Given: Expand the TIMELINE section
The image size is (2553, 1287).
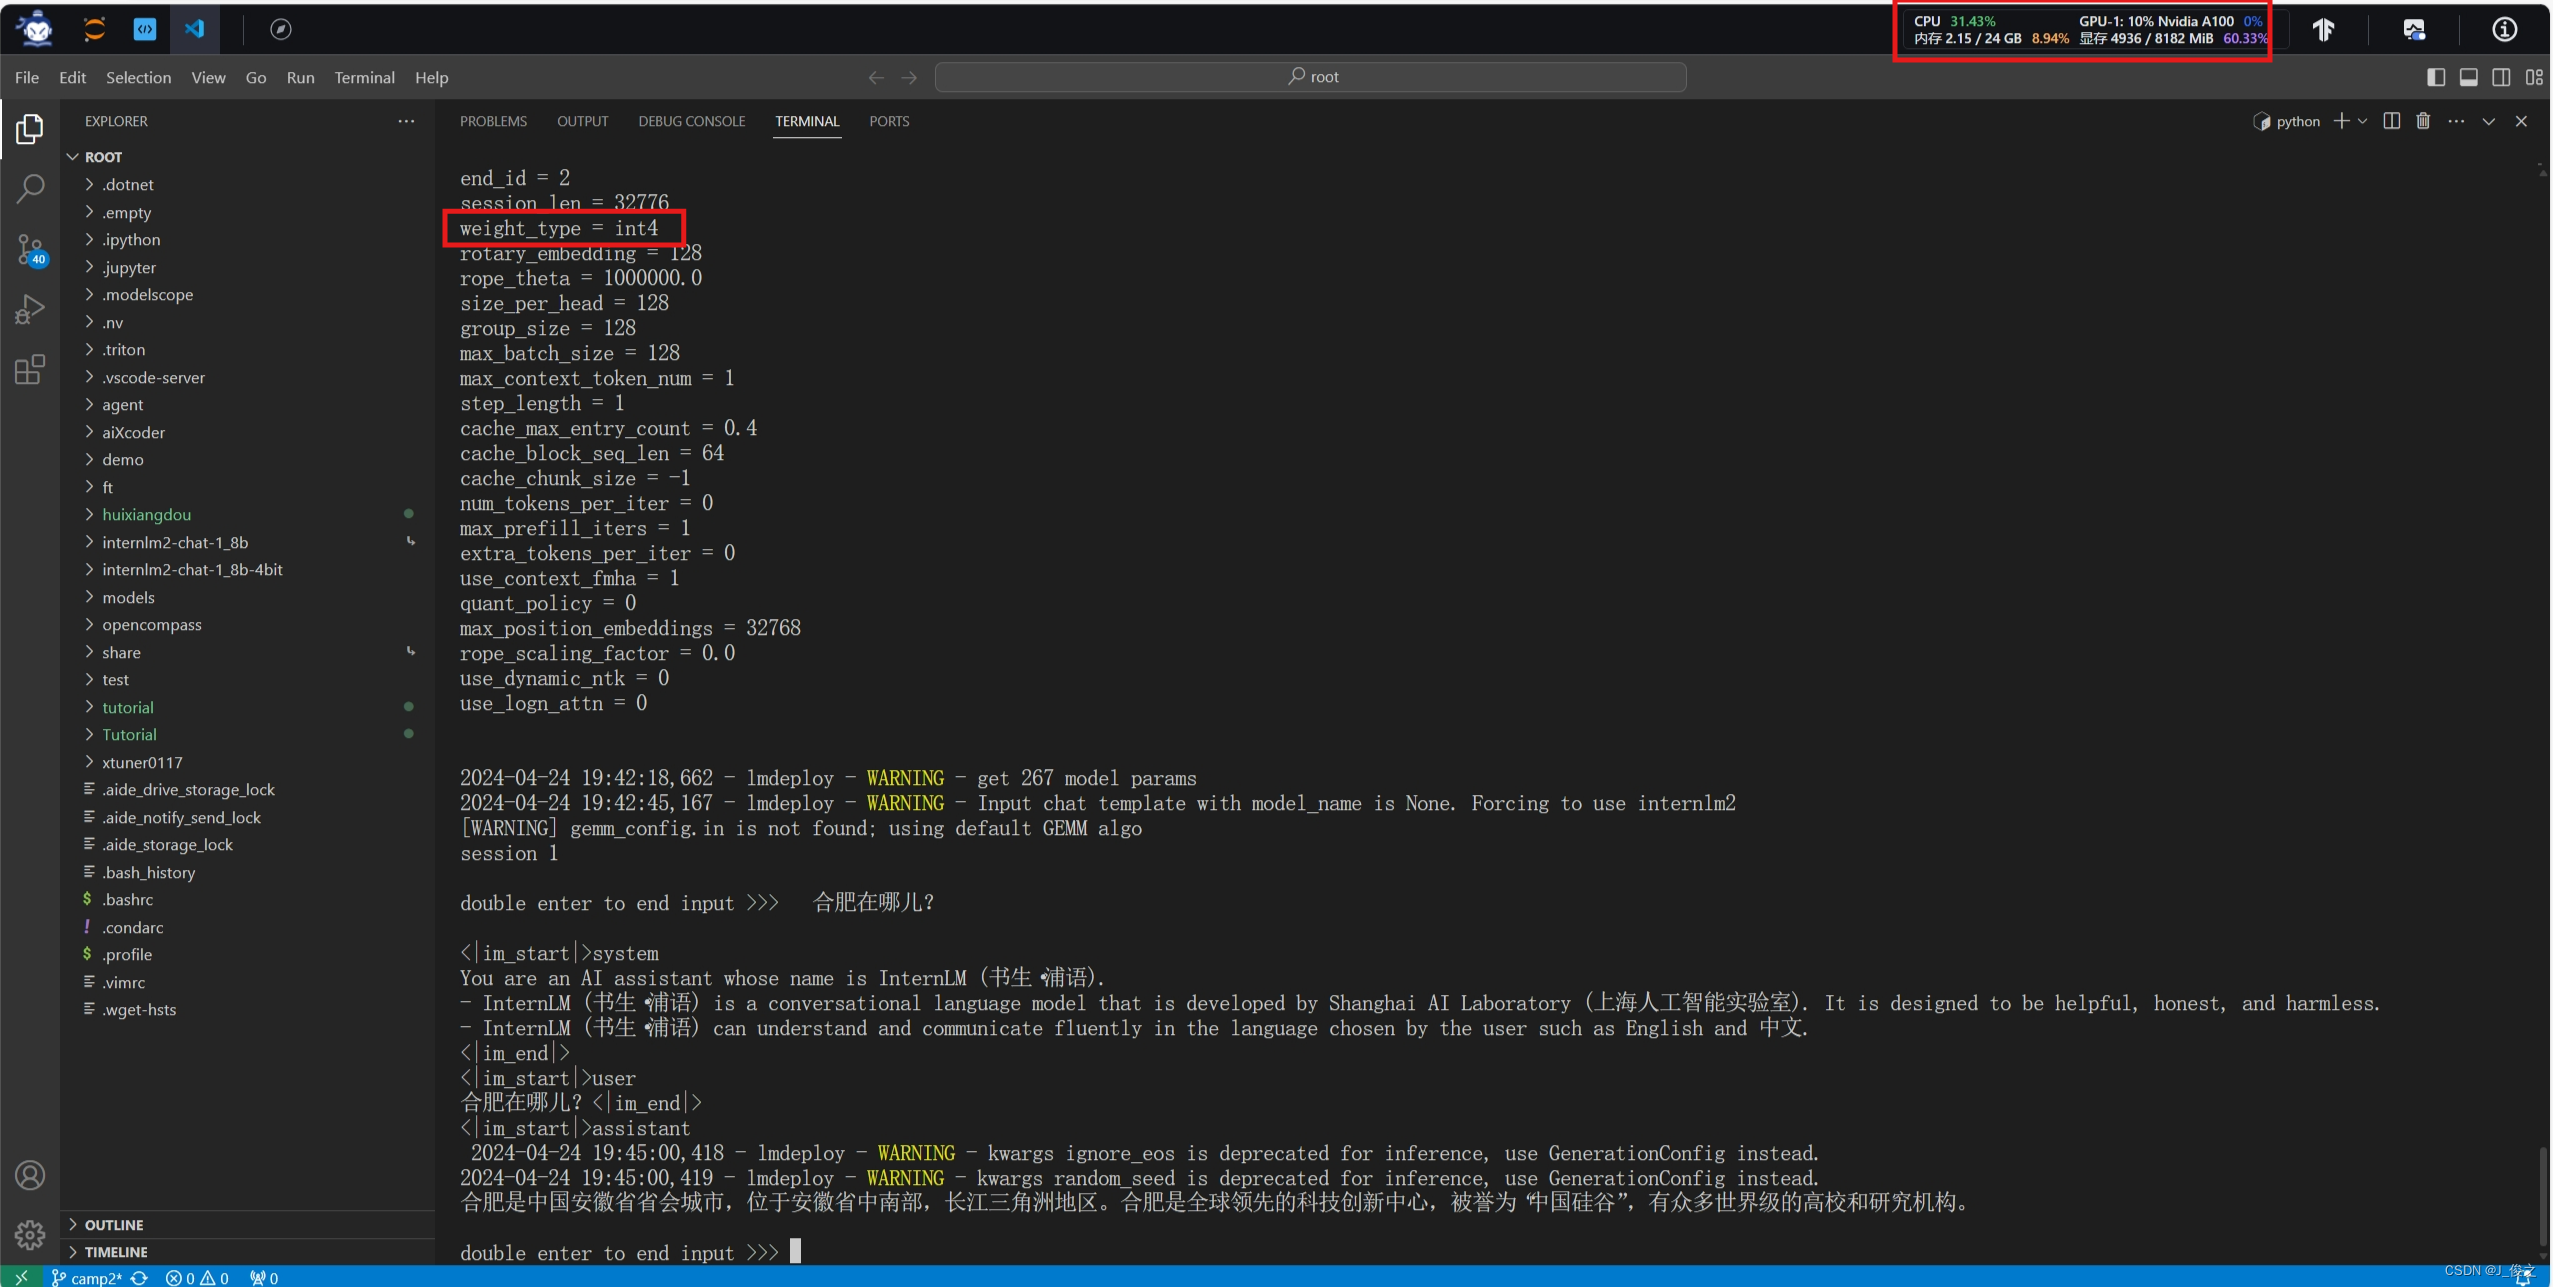Looking at the screenshot, I should click(x=247, y=1252).
